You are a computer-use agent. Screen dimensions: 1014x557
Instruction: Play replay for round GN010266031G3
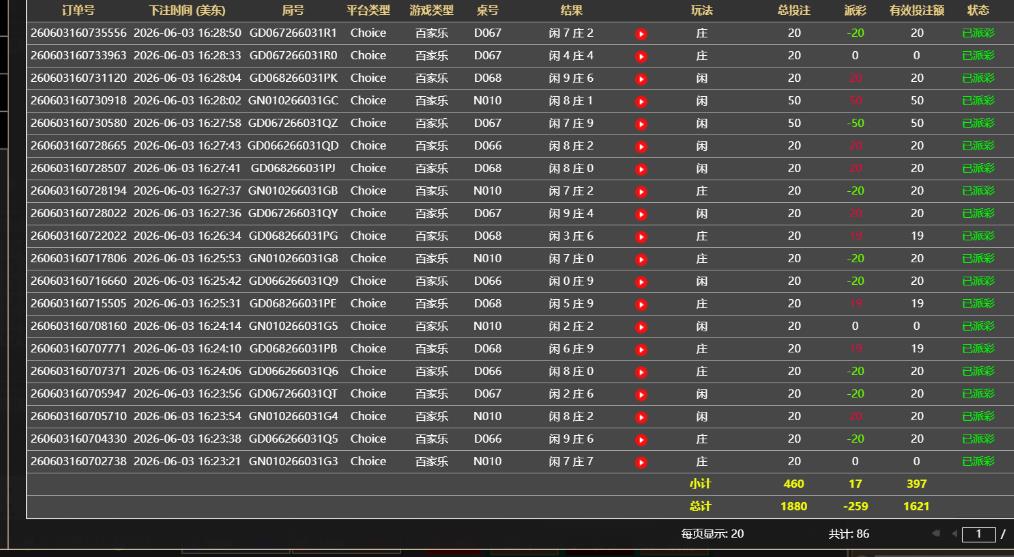(x=641, y=463)
